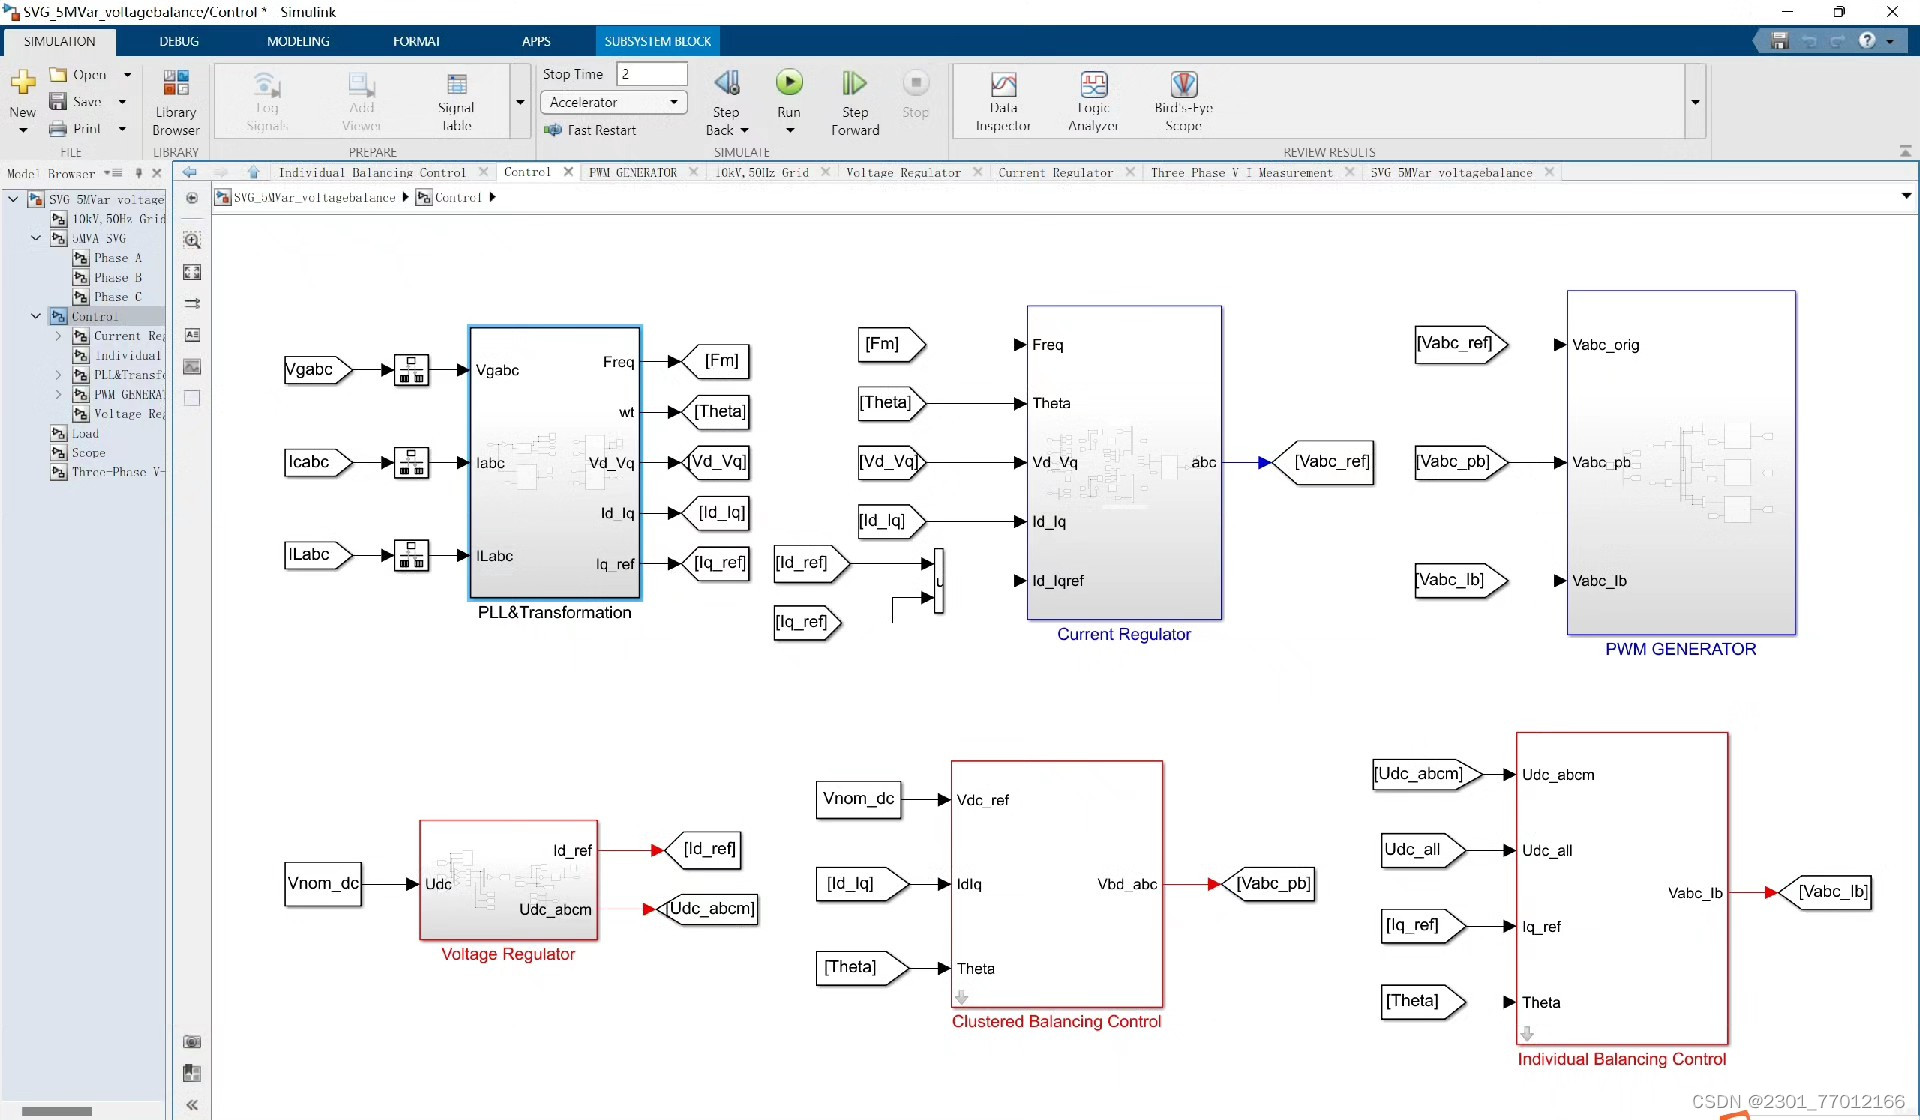This screenshot has height=1120, width=1920.
Task: Open the Print options dropdown arrow
Action: click(x=122, y=129)
